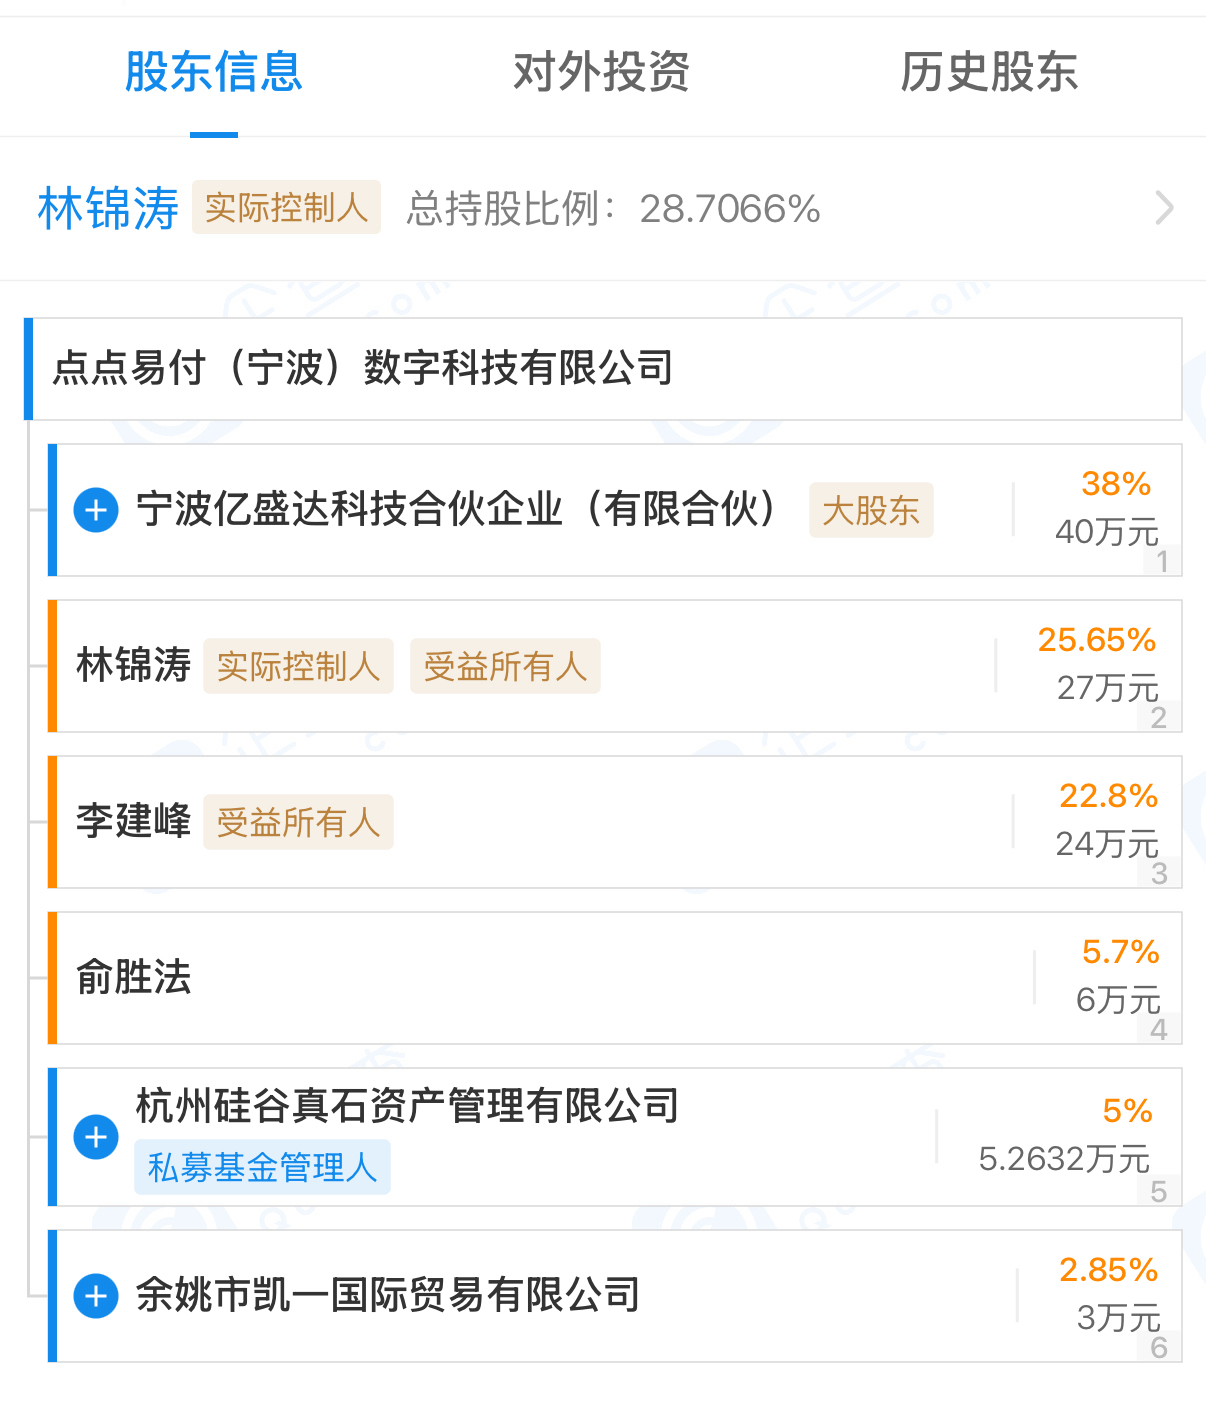Click the 38% shareholding value

point(1116,484)
